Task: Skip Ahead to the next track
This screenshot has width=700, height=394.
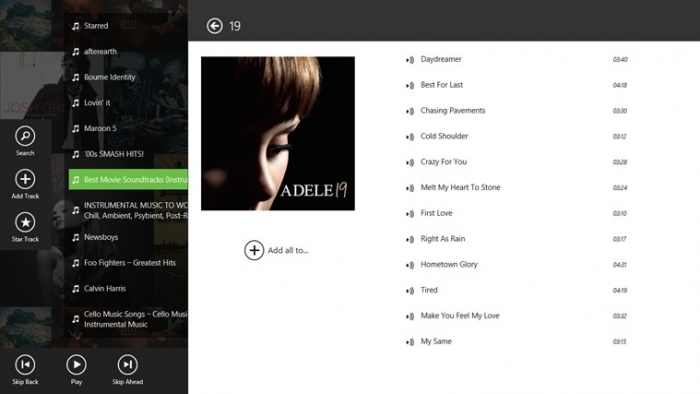Action: tap(128, 365)
